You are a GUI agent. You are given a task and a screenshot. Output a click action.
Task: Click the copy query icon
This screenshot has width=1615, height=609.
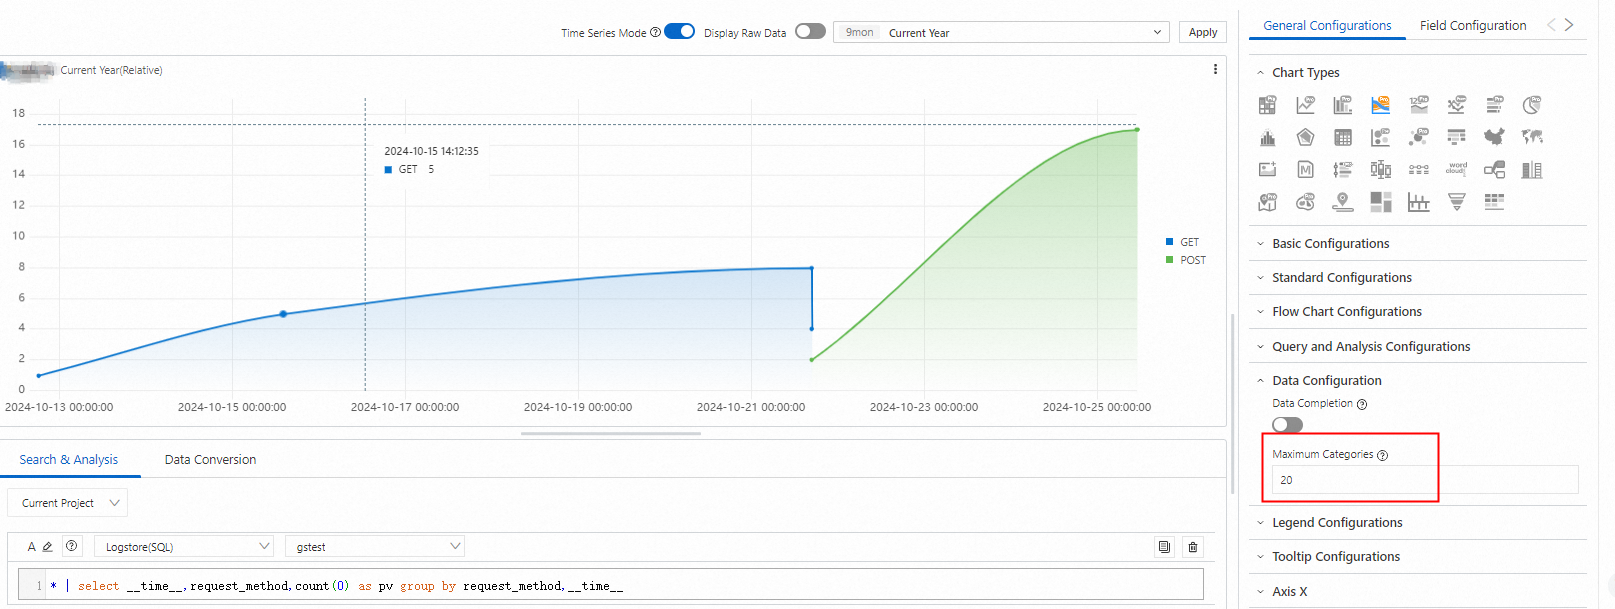[x=1164, y=547]
